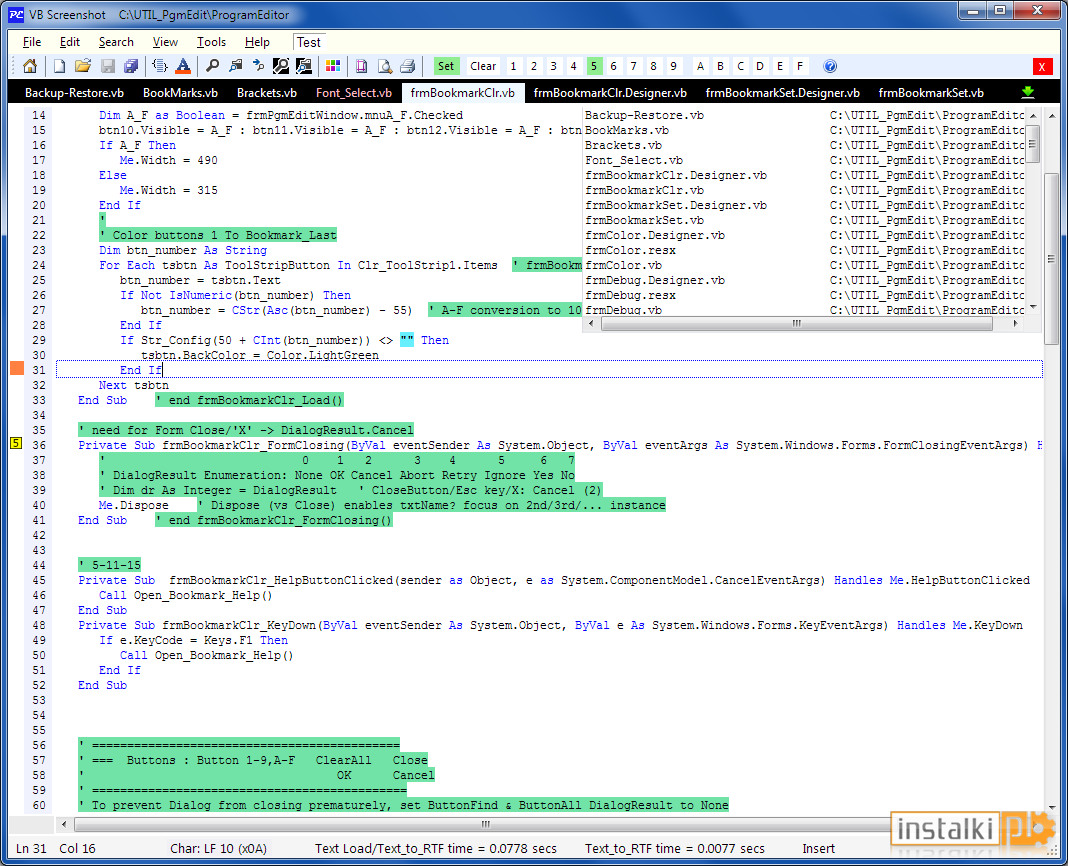This screenshot has height=866, width=1068.
Task: Open the Edit menu
Action: tap(69, 42)
